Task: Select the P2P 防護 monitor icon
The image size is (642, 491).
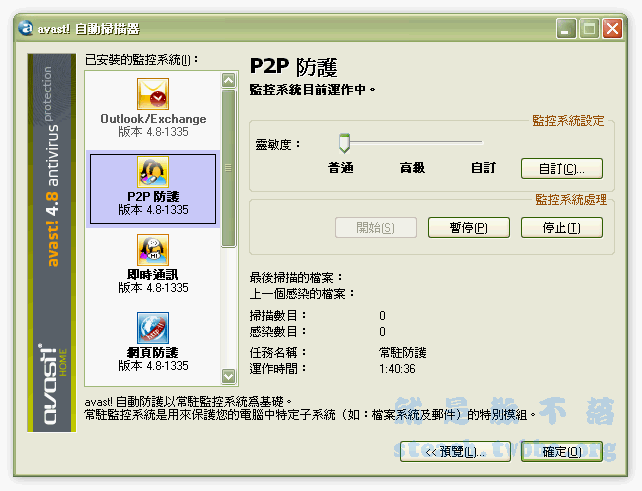Action: pos(153,172)
